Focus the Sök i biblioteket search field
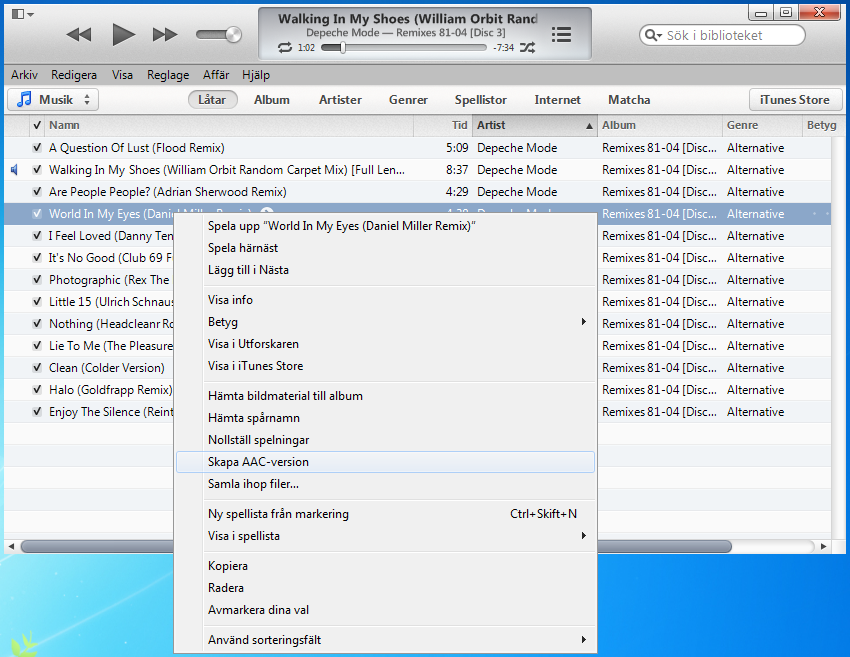Image resolution: width=850 pixels, height=657 pixels. (722, 35)
